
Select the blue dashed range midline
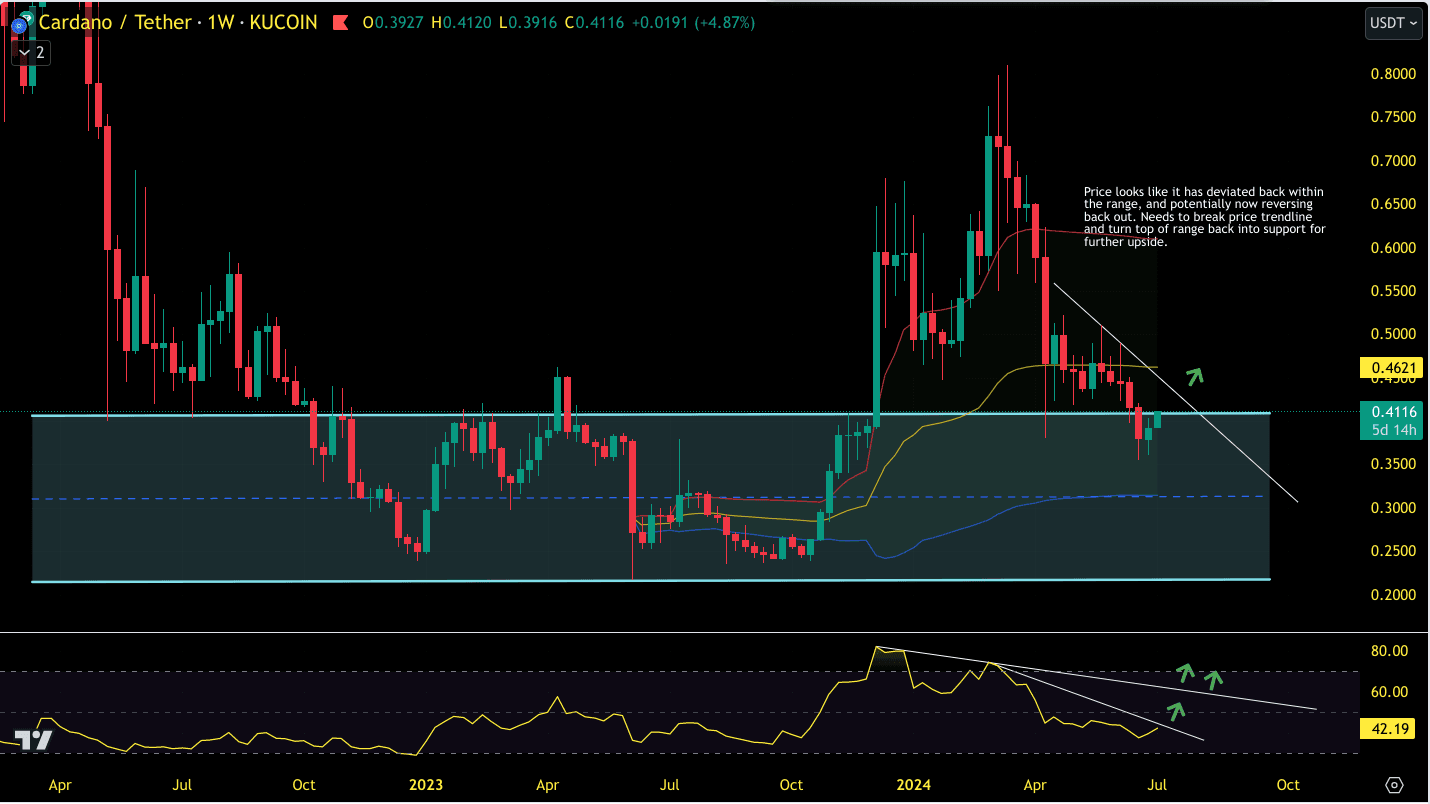650,498
